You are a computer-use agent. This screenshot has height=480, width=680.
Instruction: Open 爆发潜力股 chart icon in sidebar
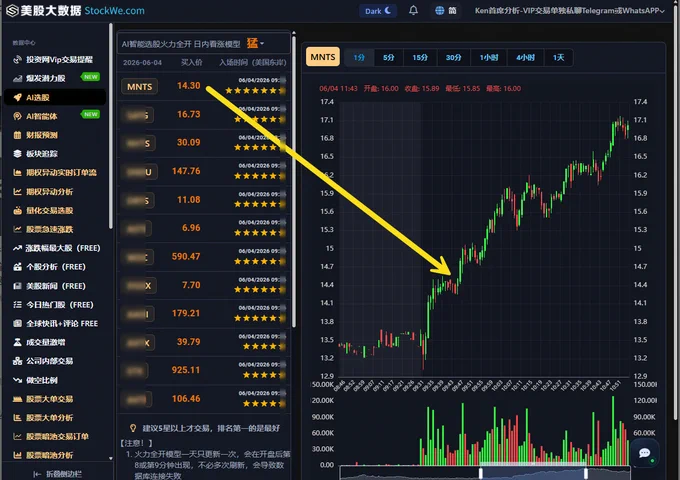17,78
